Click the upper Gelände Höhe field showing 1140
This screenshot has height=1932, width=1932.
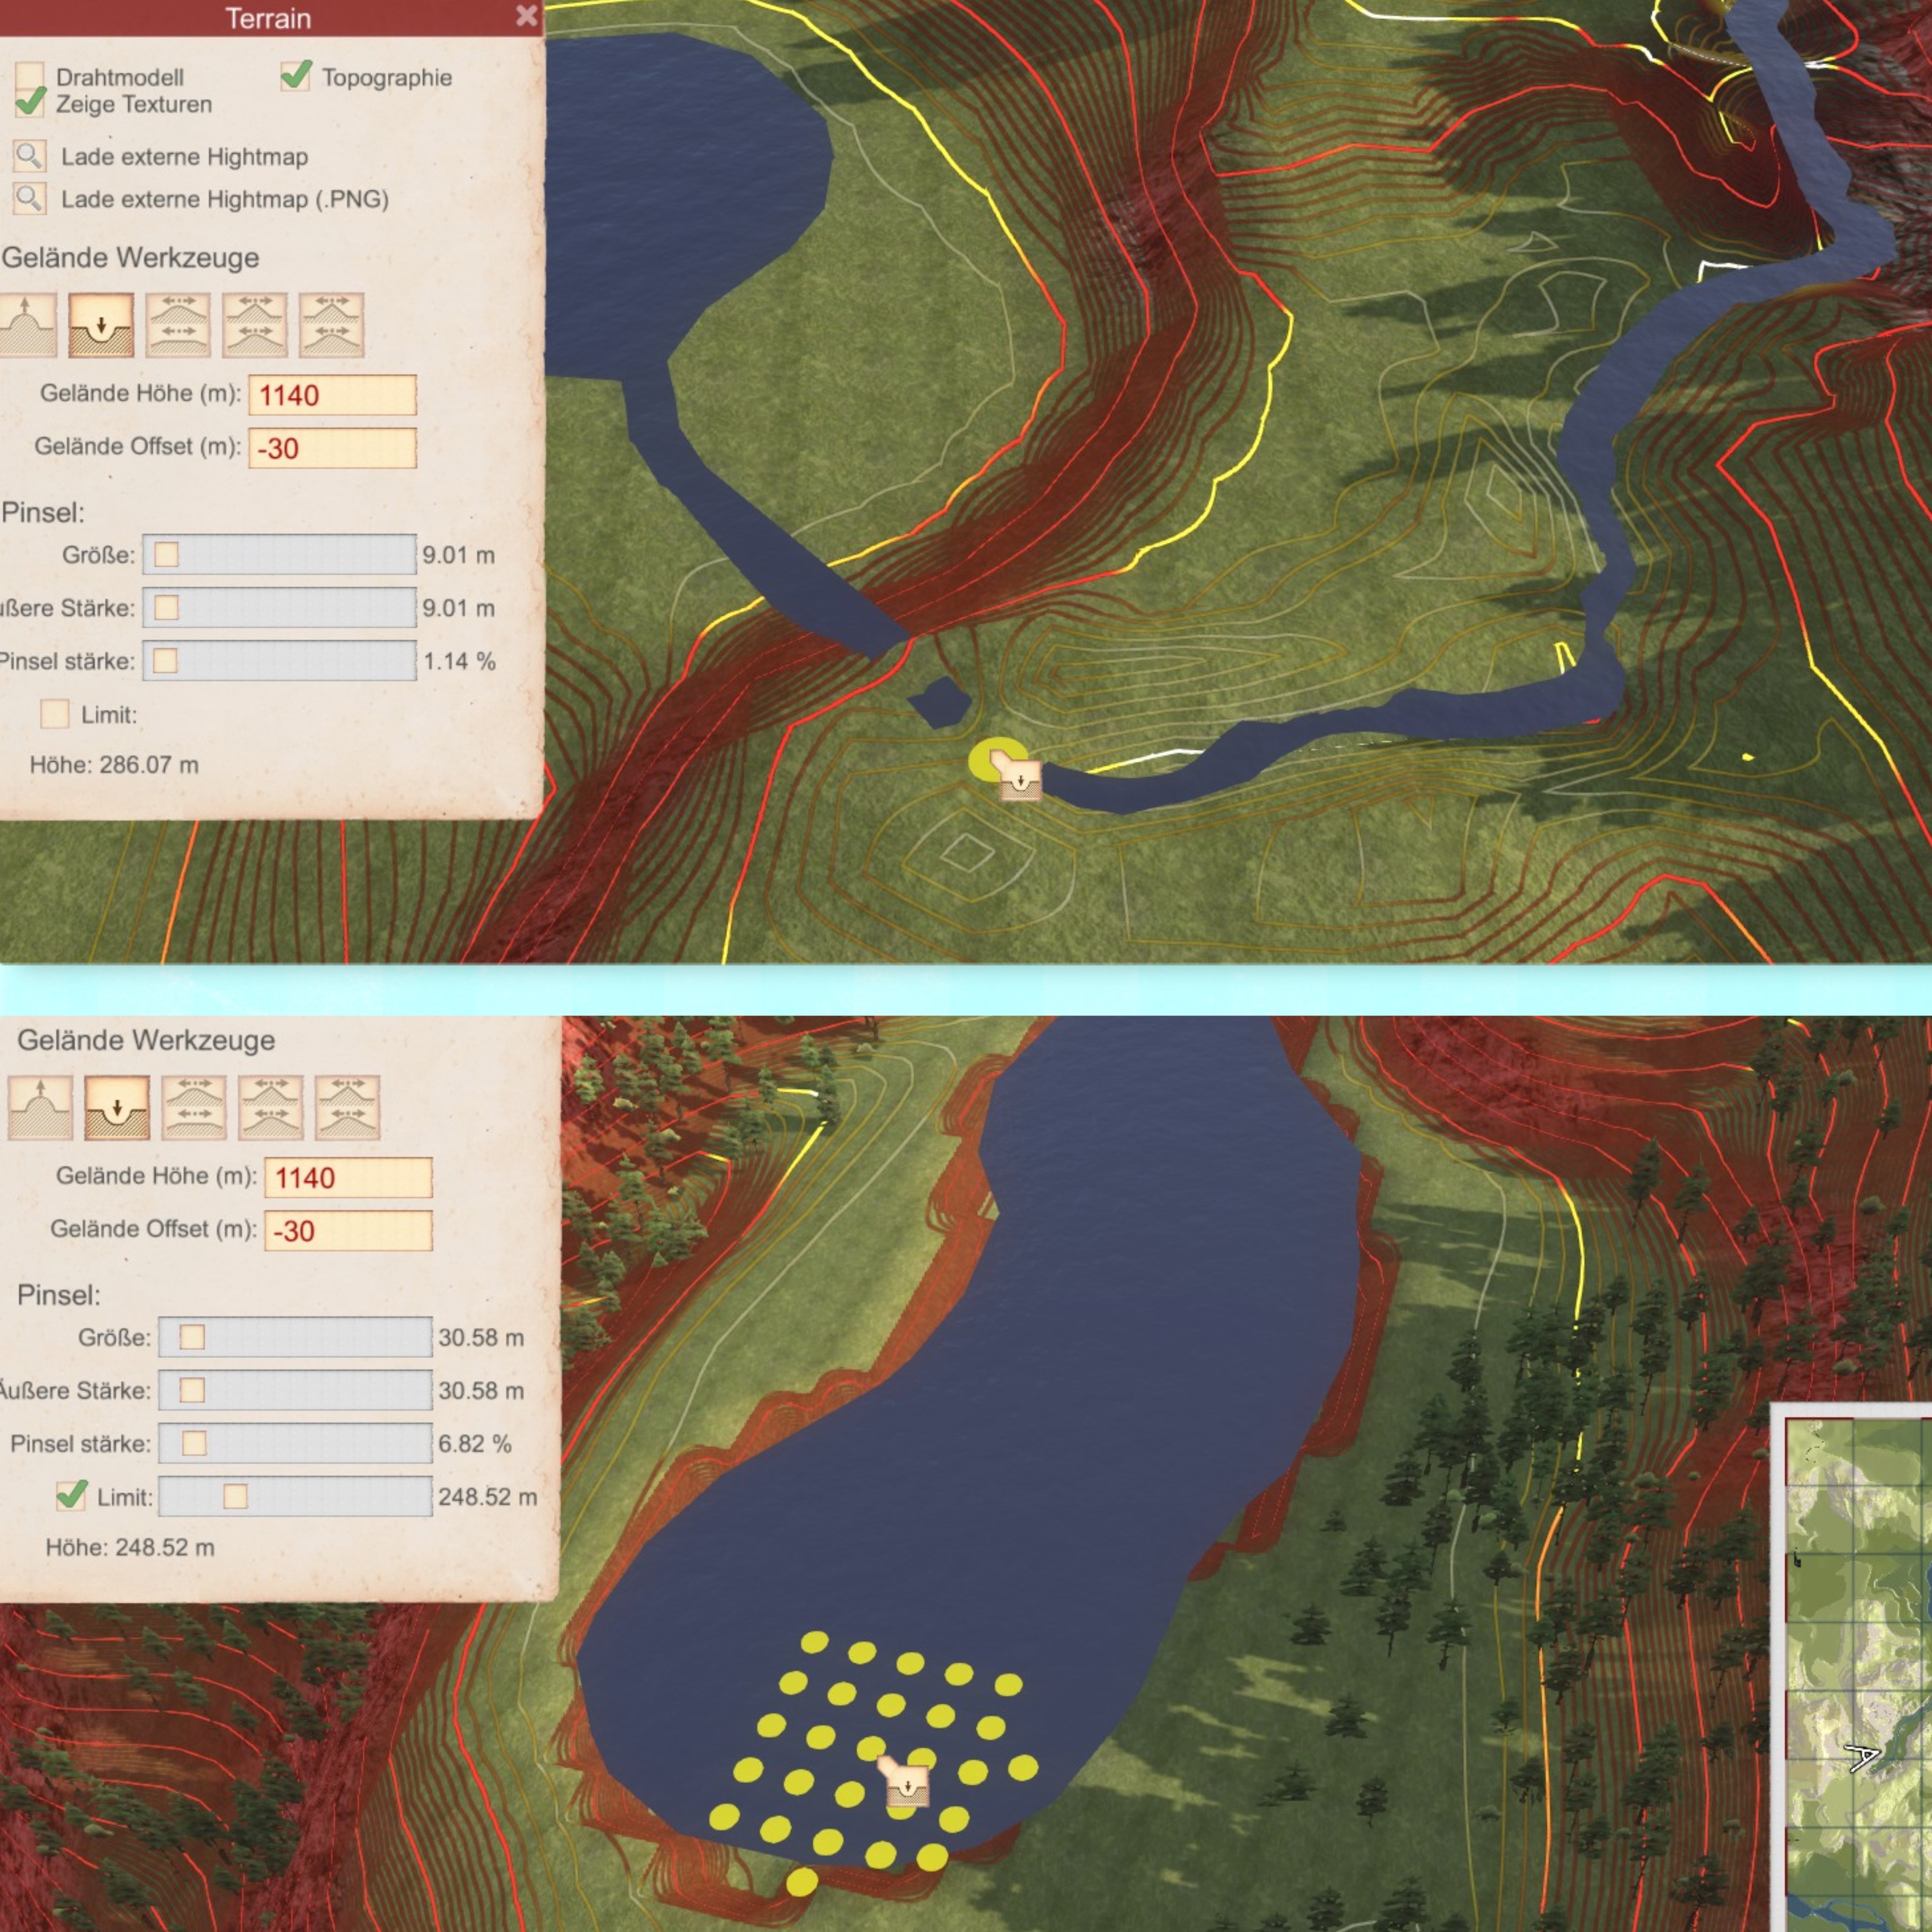332,395
